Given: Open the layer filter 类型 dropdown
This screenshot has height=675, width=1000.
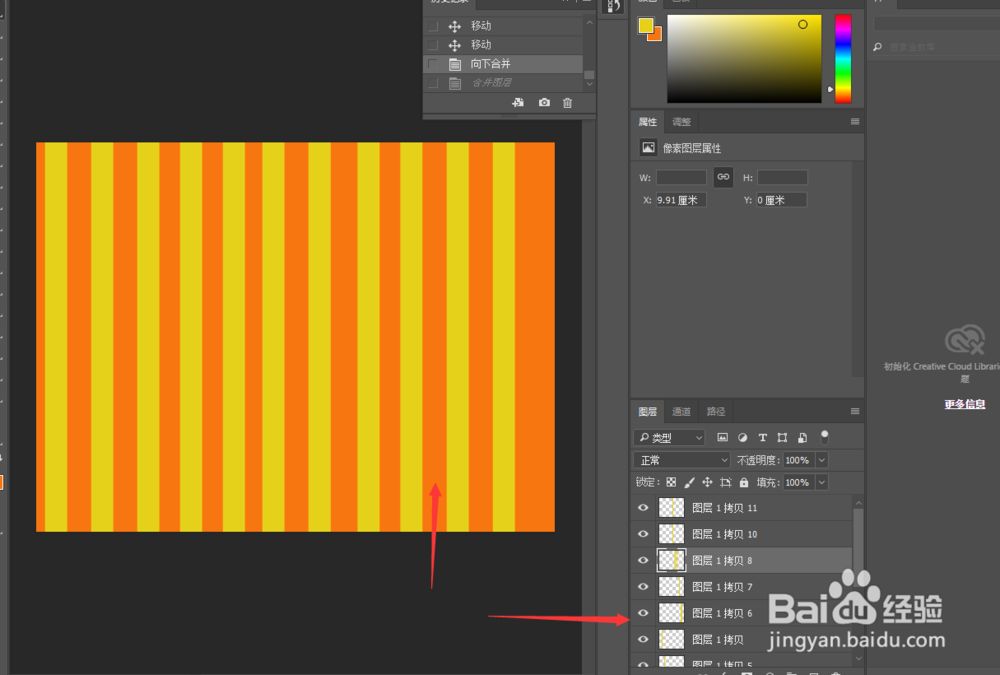Looking at the screenshot, I should pos(669,438).
